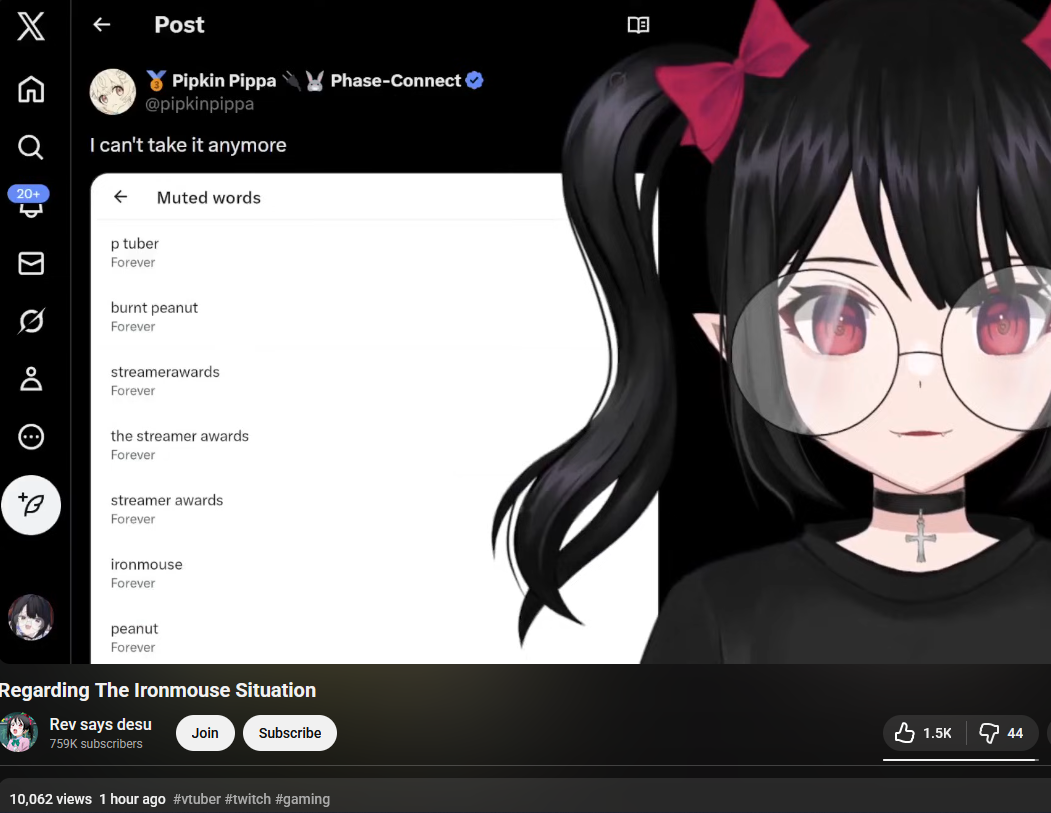Image resolution: width=1051 pixels, height=813 pixels.
Task: Click the blue verified checkmark badge
Action: (475, 80)
